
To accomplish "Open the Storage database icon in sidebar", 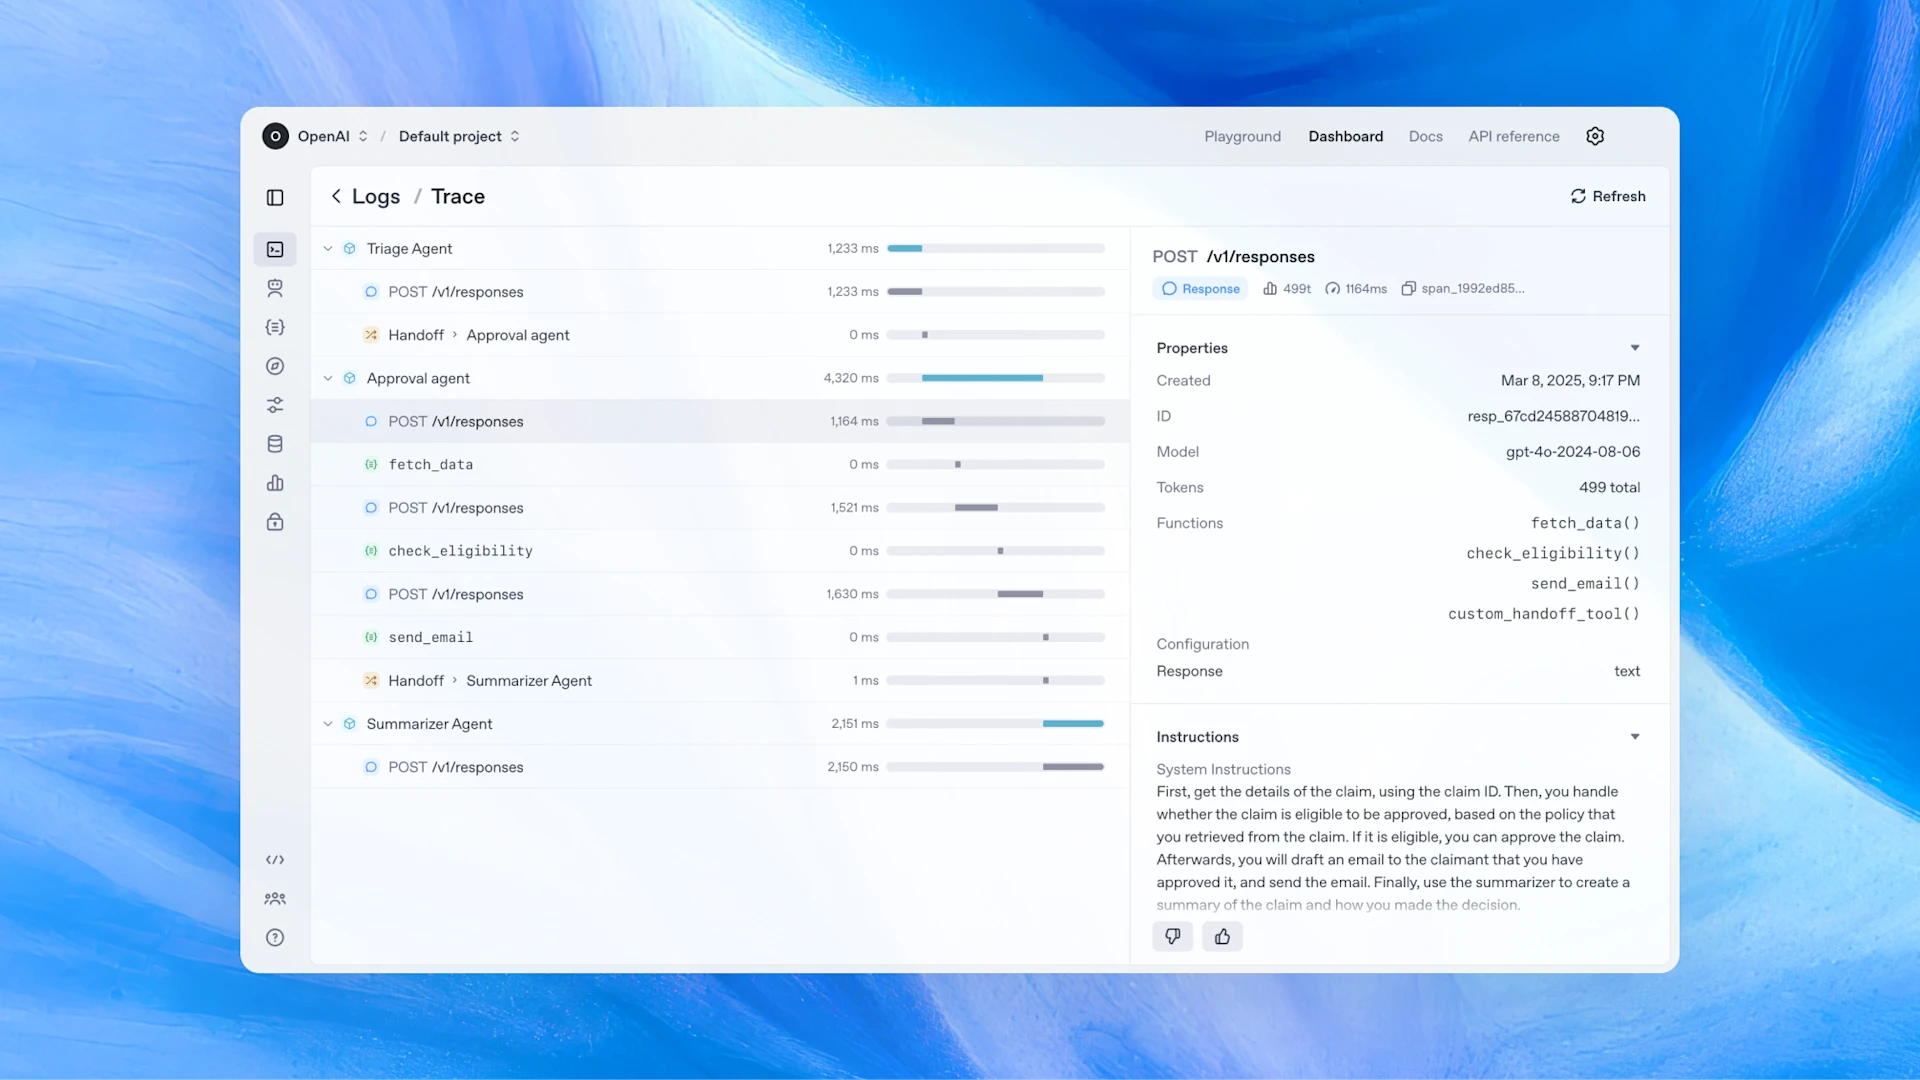I will [275, 444].
